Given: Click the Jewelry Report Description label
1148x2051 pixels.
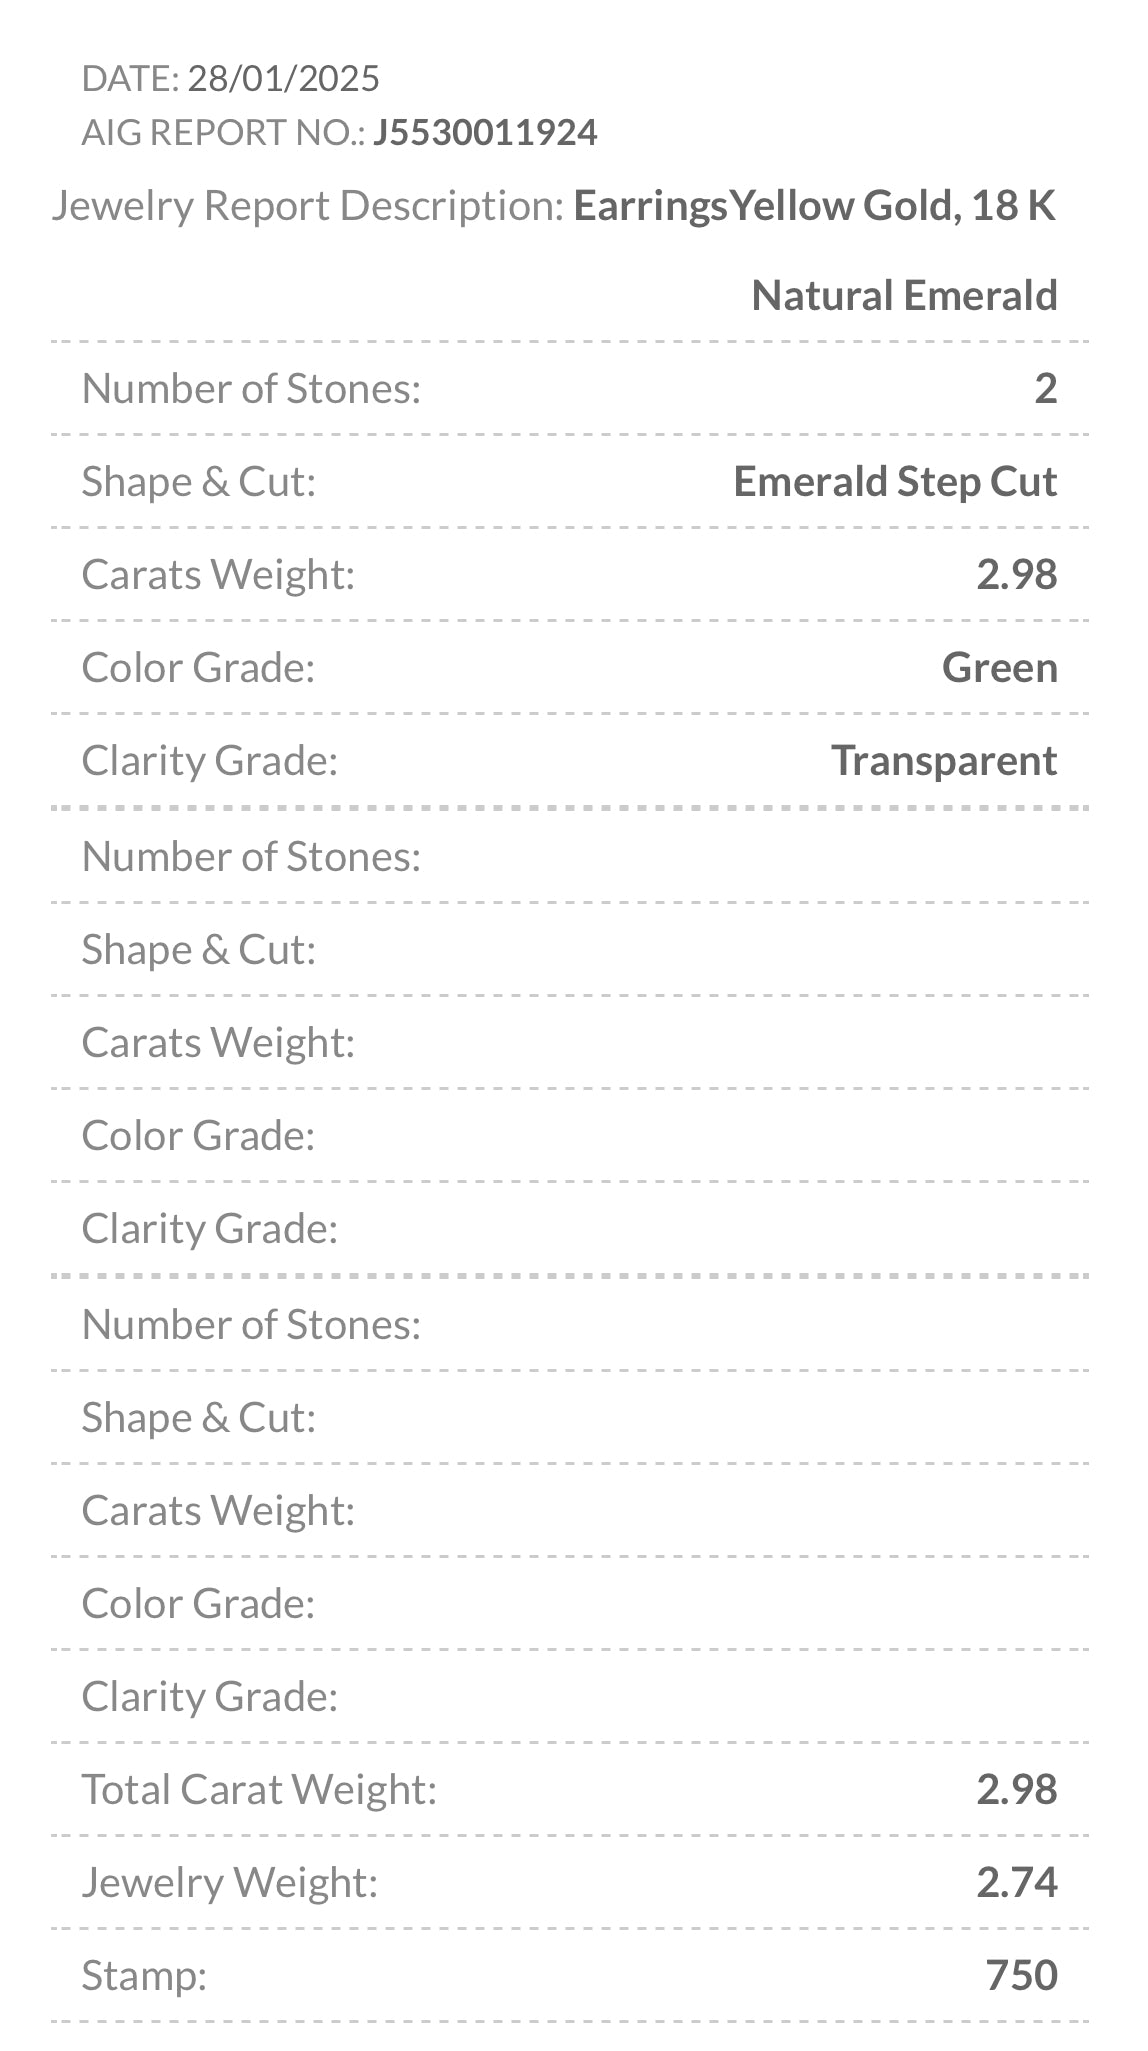Looking at the screenshot, I should pyautogui.click(x=308, y=206).
